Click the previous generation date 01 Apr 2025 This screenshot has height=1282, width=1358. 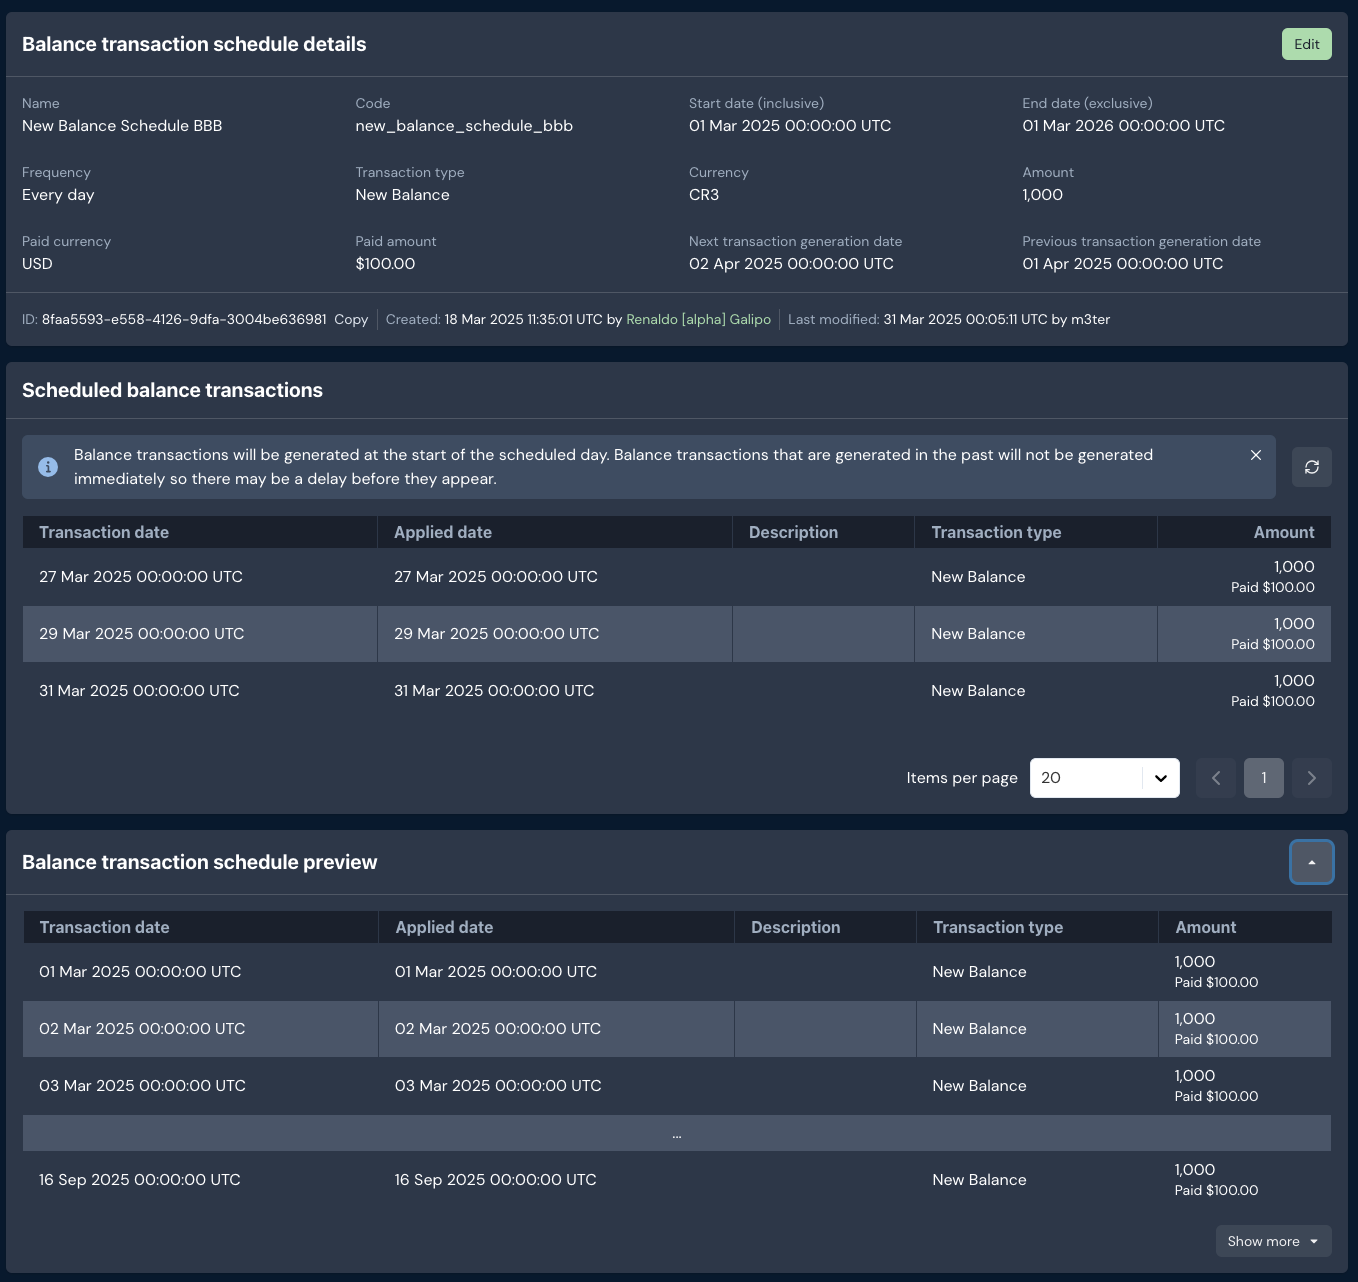[1122, 264]
